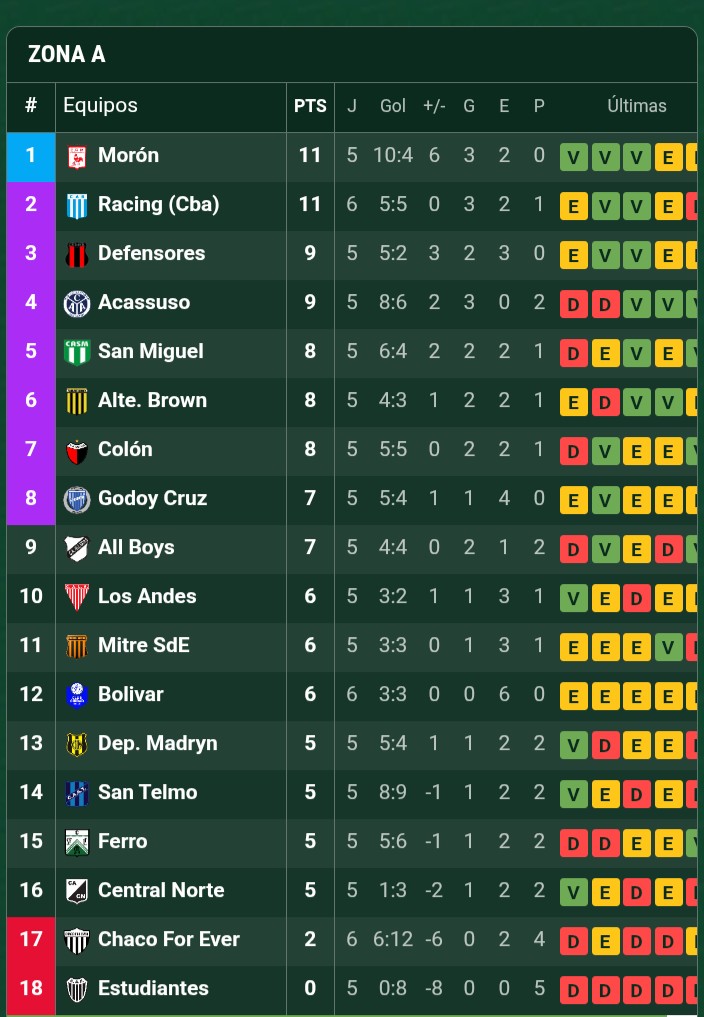Click the ZONA A group title
The image size is (704, 1017).
(66, 55)
